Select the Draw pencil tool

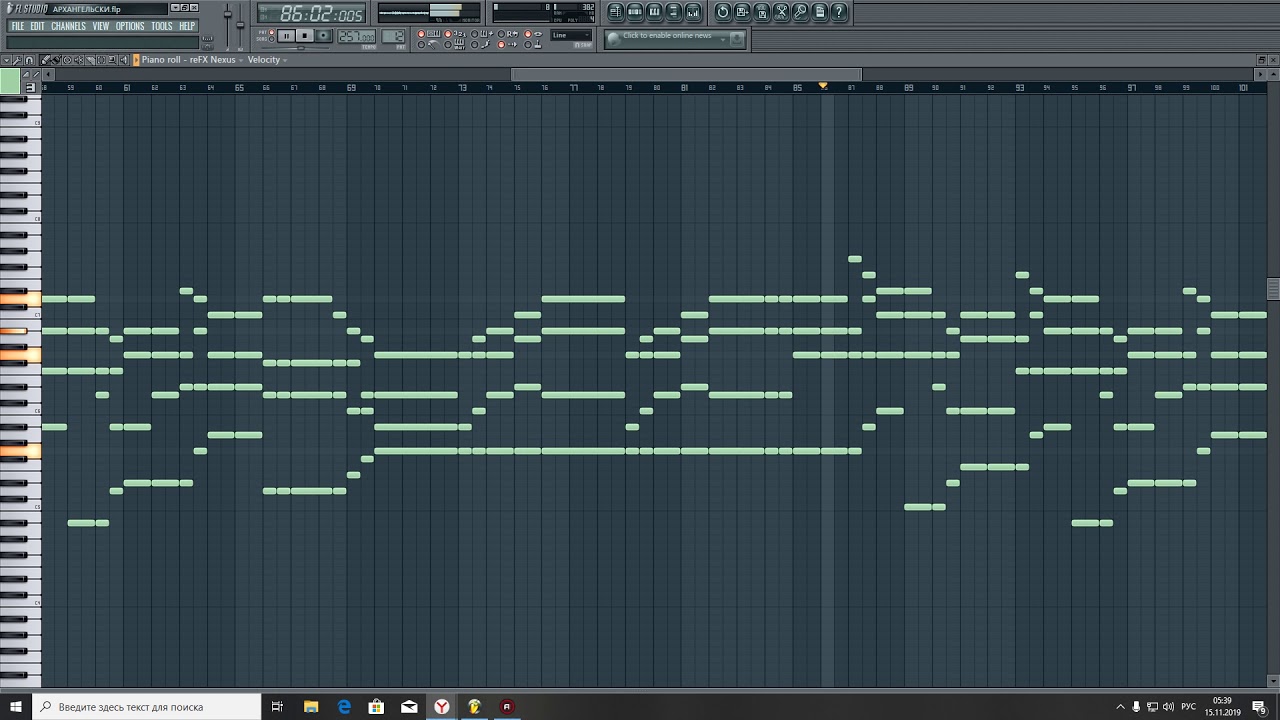click(44, 60)
